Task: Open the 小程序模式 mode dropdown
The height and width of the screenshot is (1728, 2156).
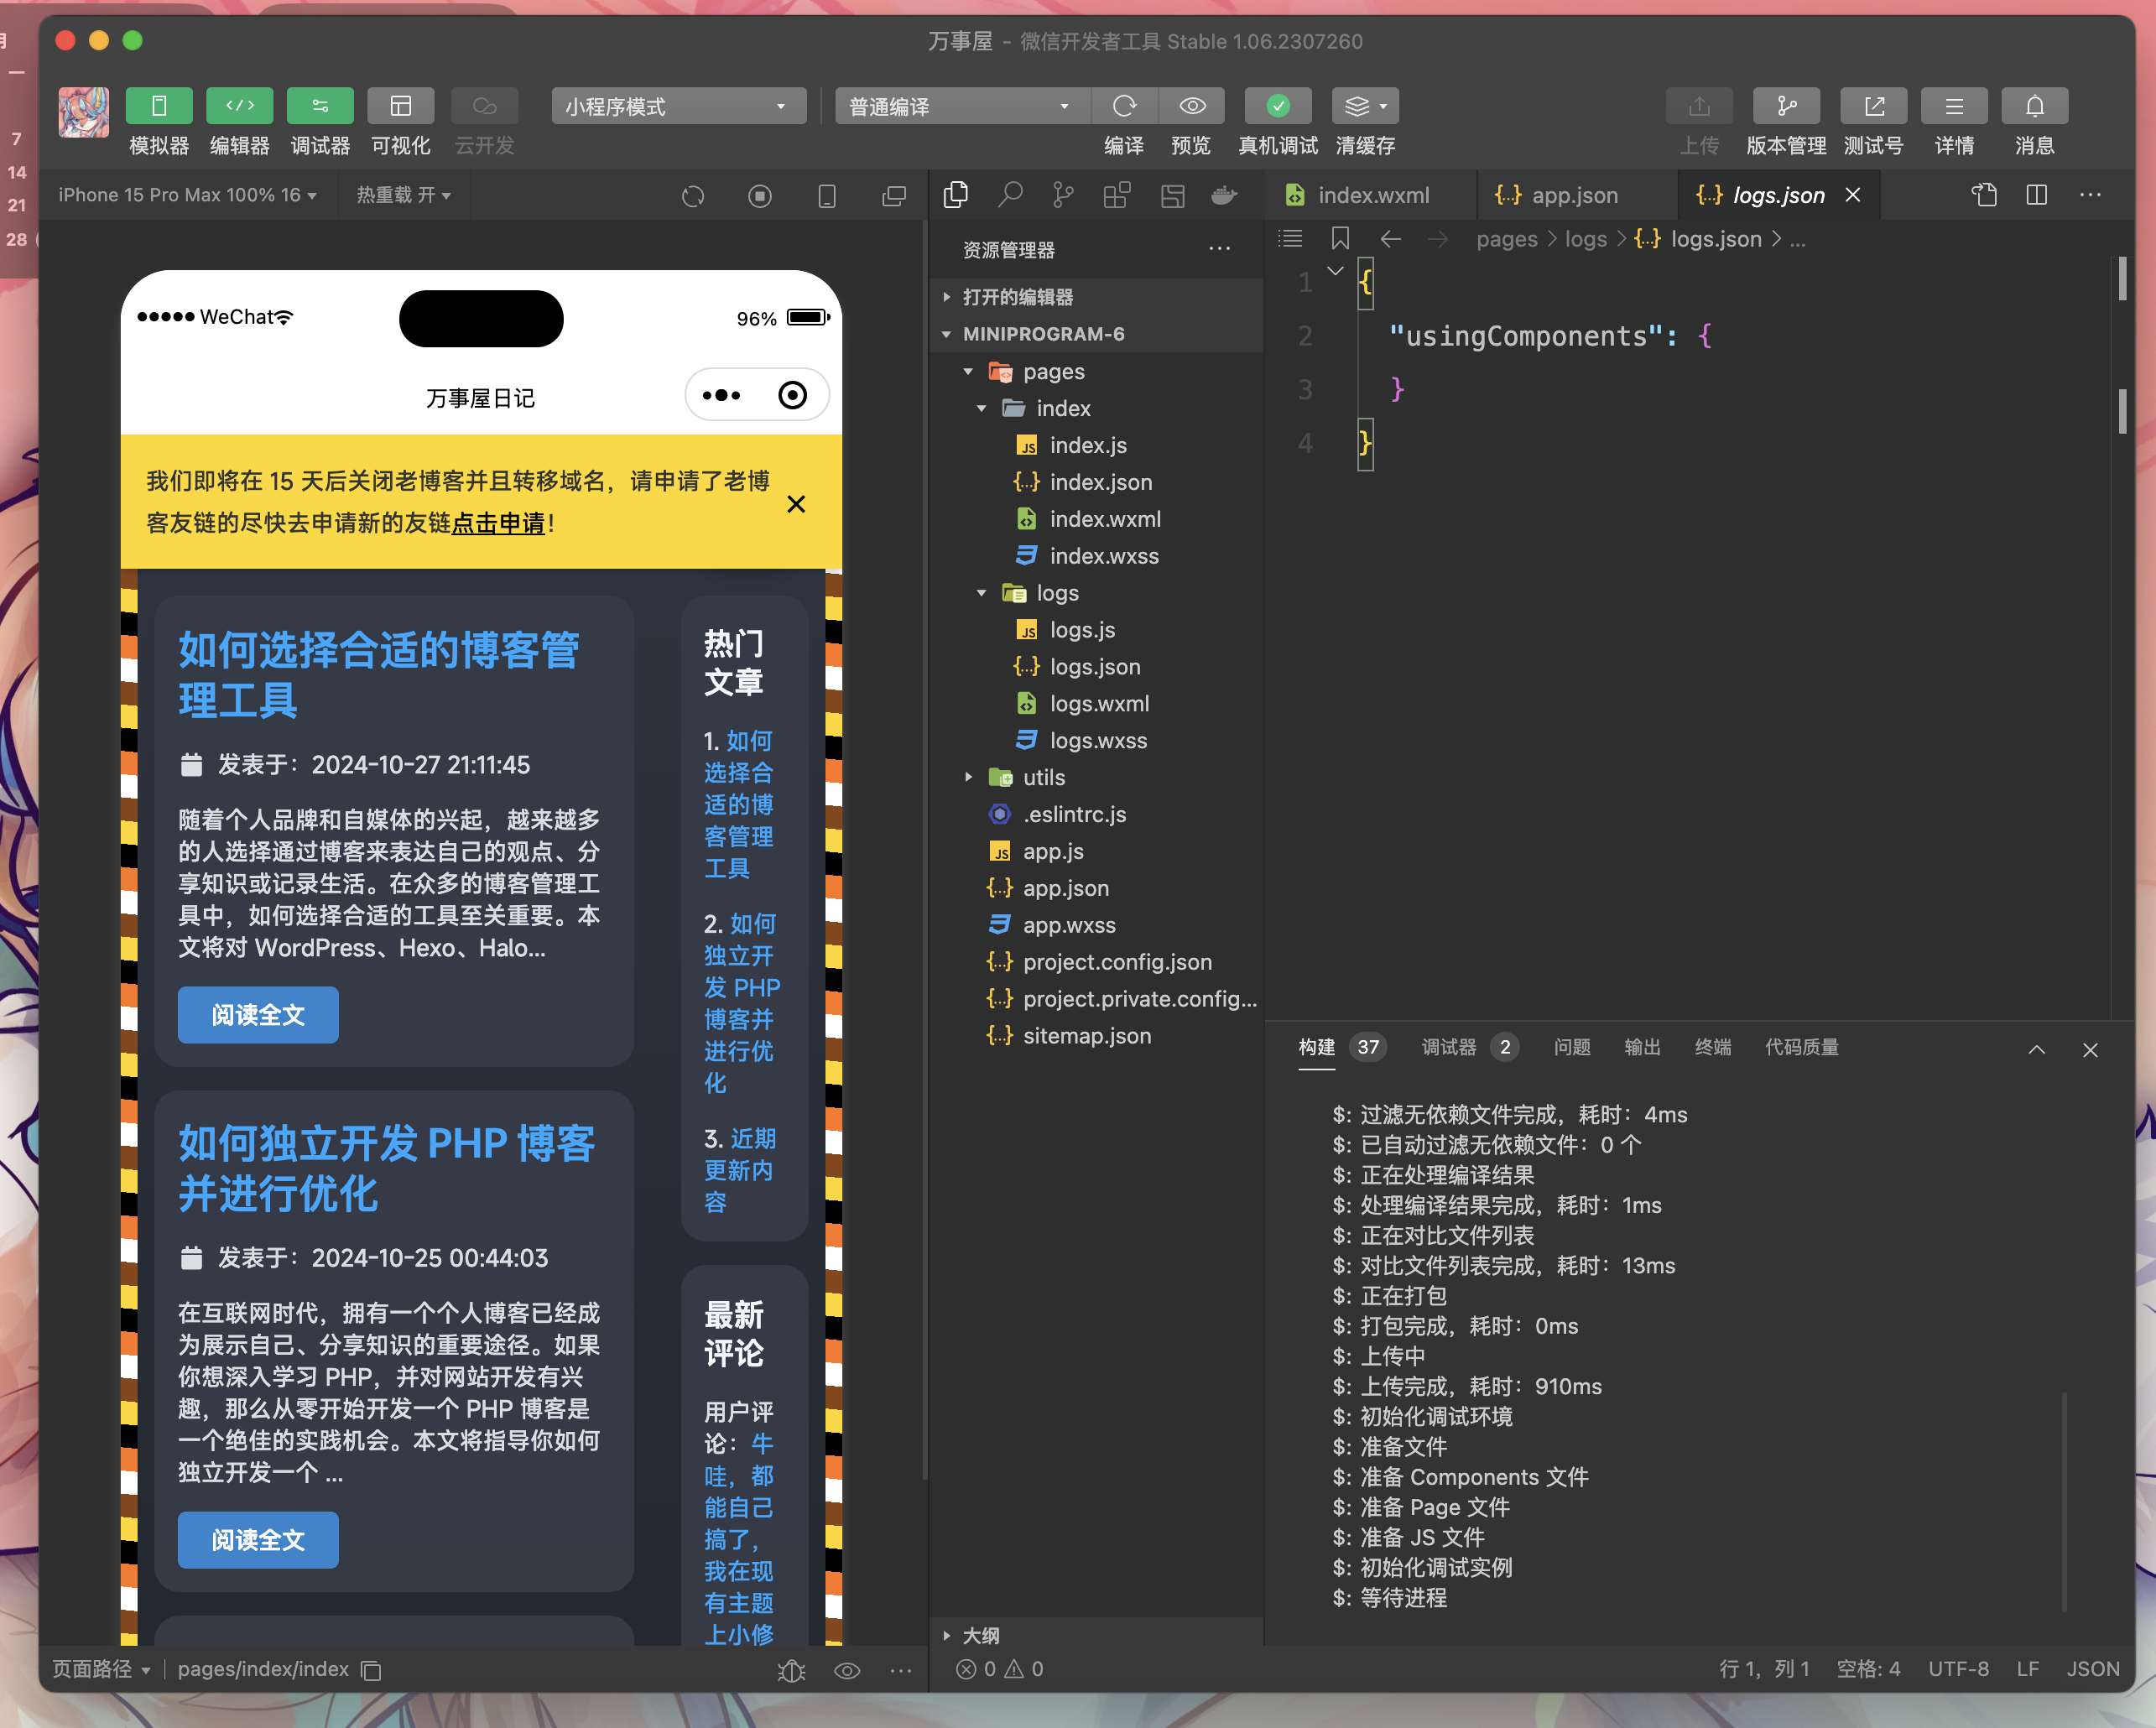Action: point(678,106)
